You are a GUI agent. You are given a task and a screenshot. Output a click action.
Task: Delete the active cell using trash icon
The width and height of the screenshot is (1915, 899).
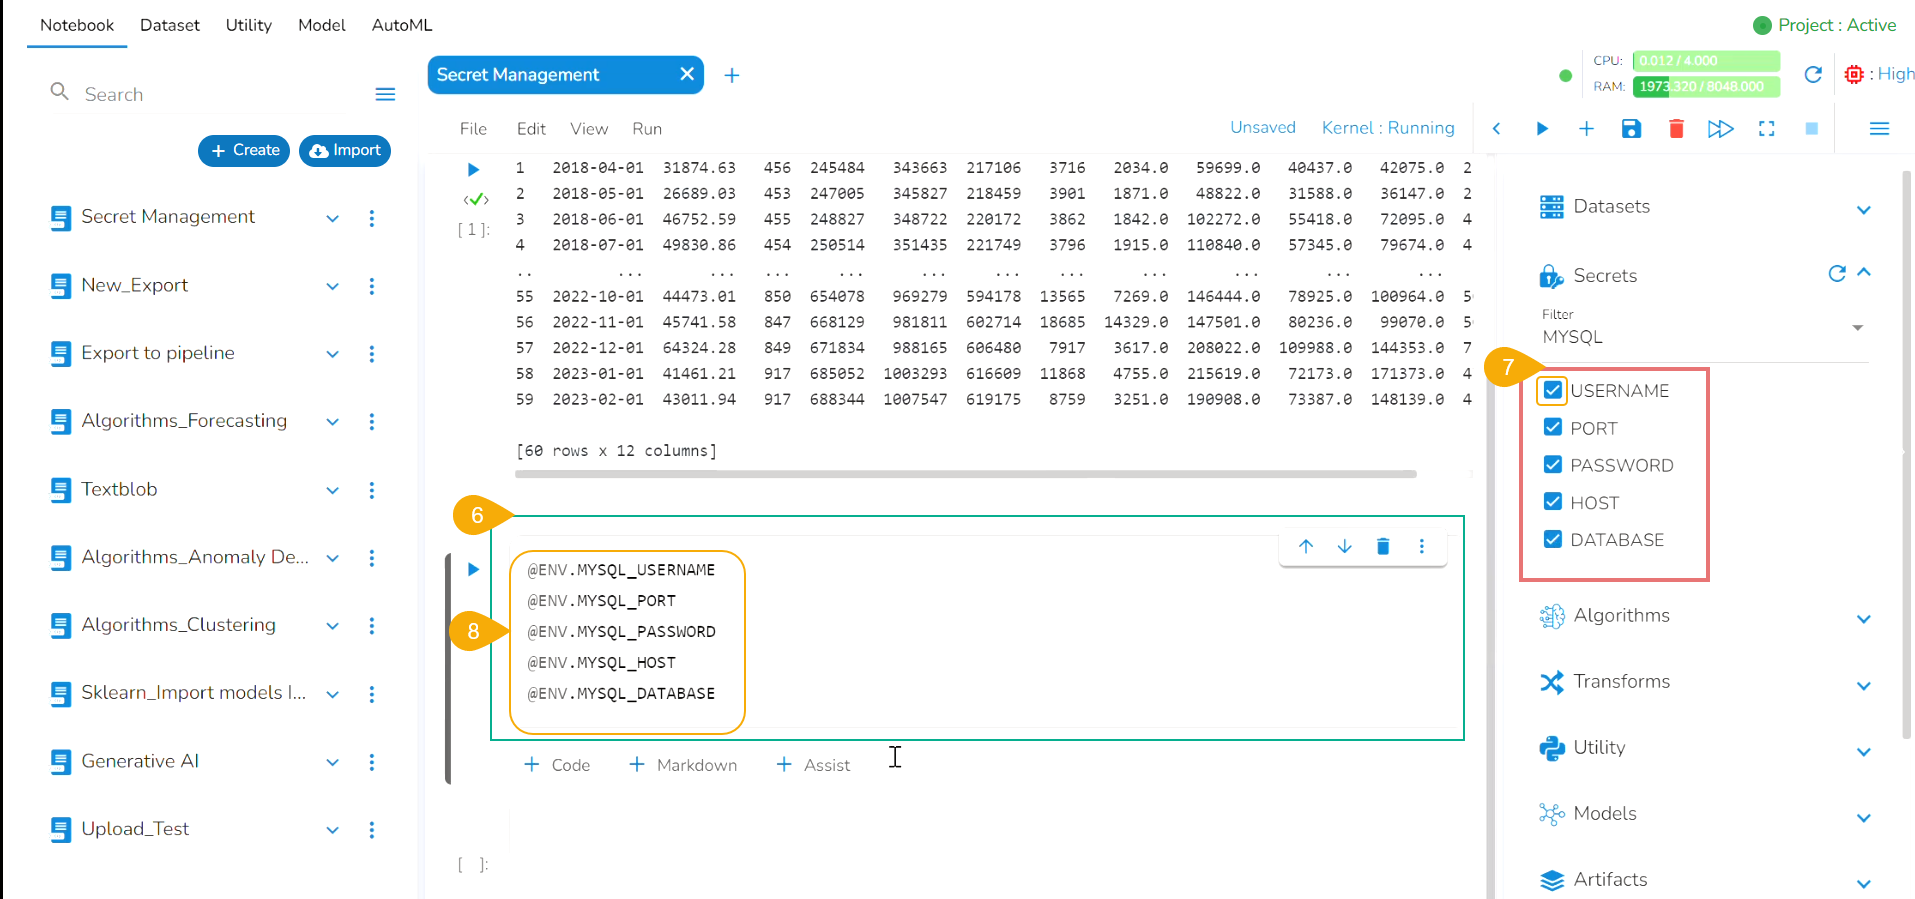(x=1383, y=546)
